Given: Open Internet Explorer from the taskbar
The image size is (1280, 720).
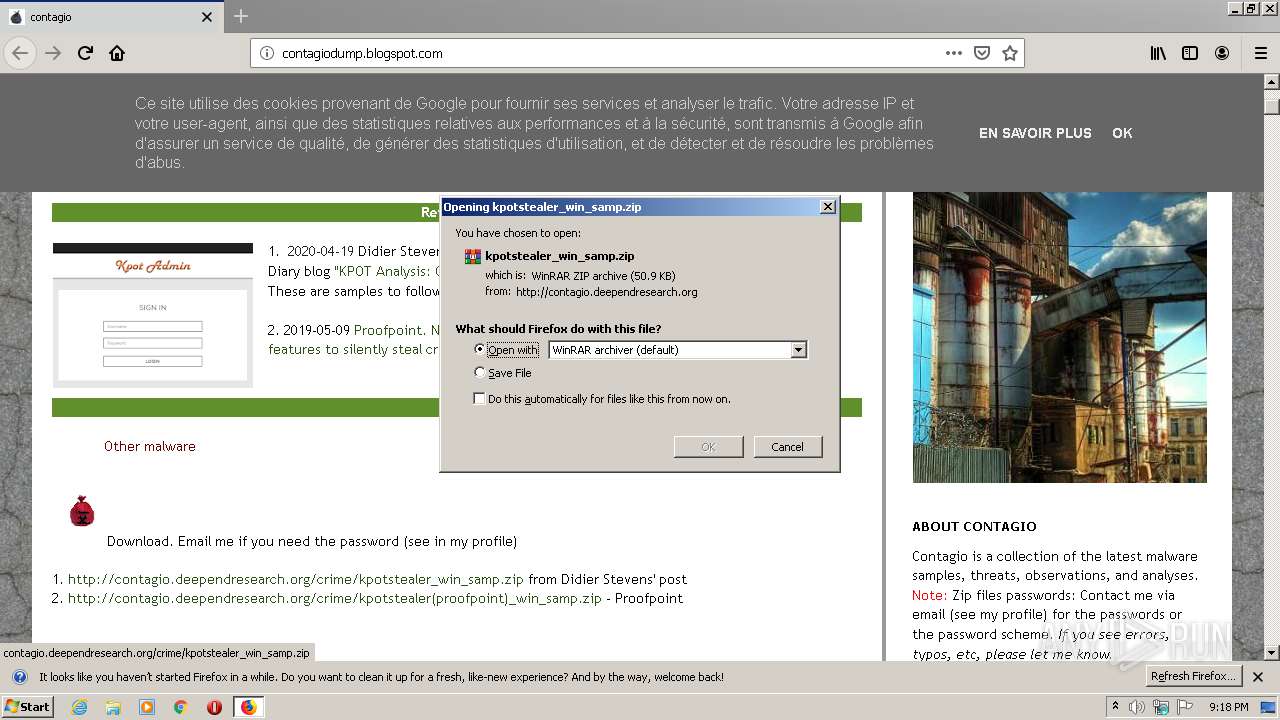Looking at the screenshot, I should pos(79,707).
